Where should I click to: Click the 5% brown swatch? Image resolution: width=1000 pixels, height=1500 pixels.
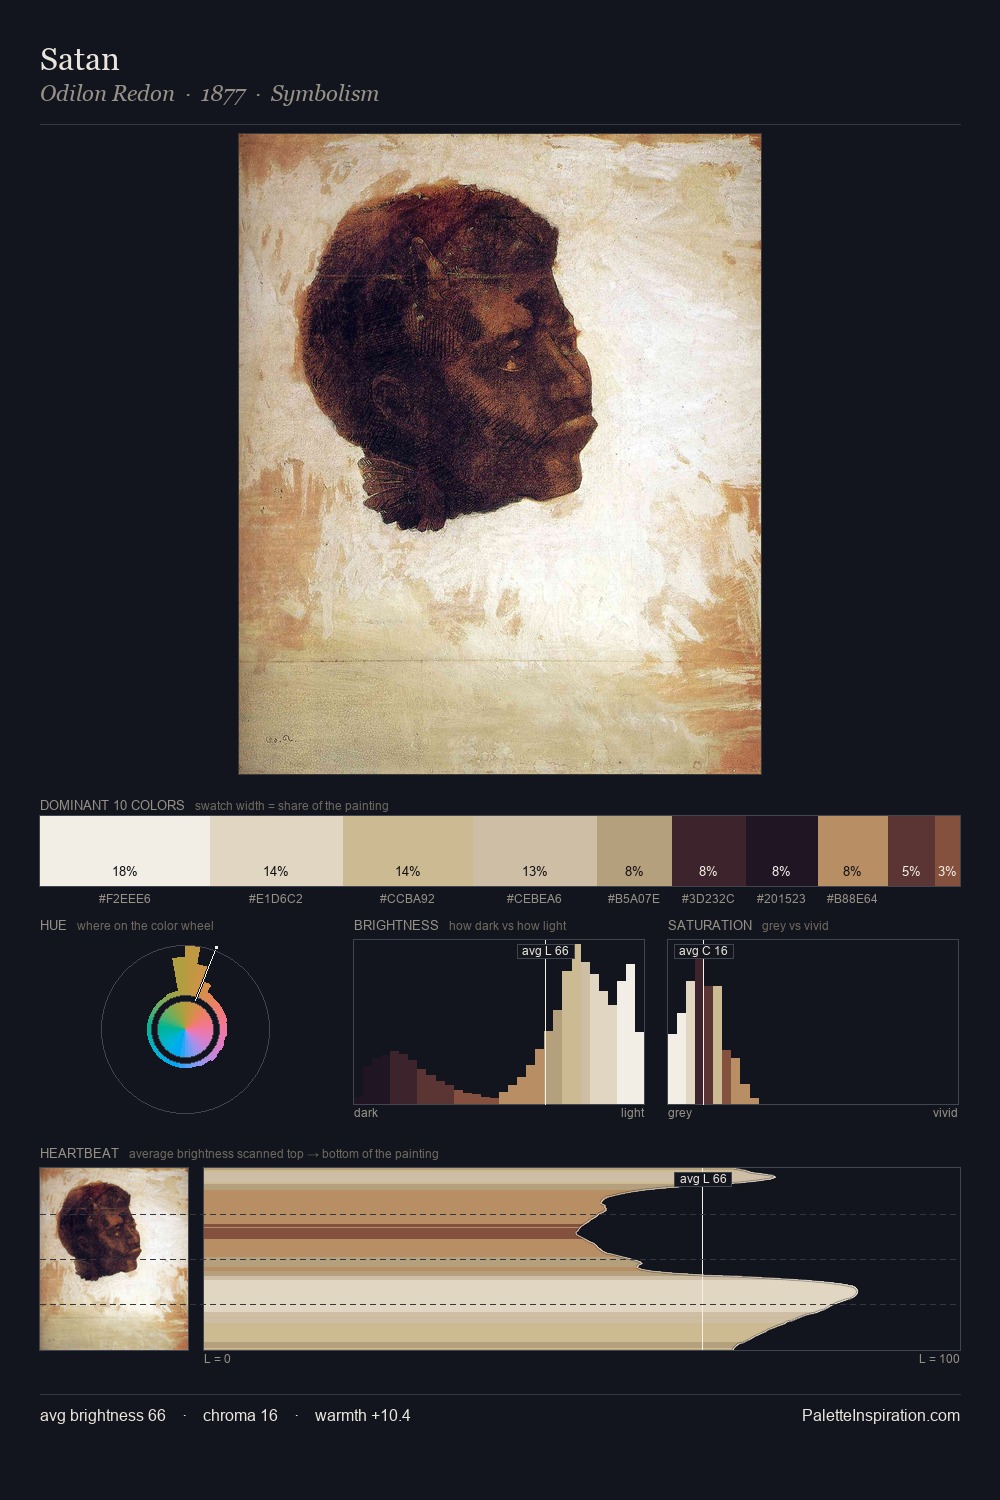(911, 851)
